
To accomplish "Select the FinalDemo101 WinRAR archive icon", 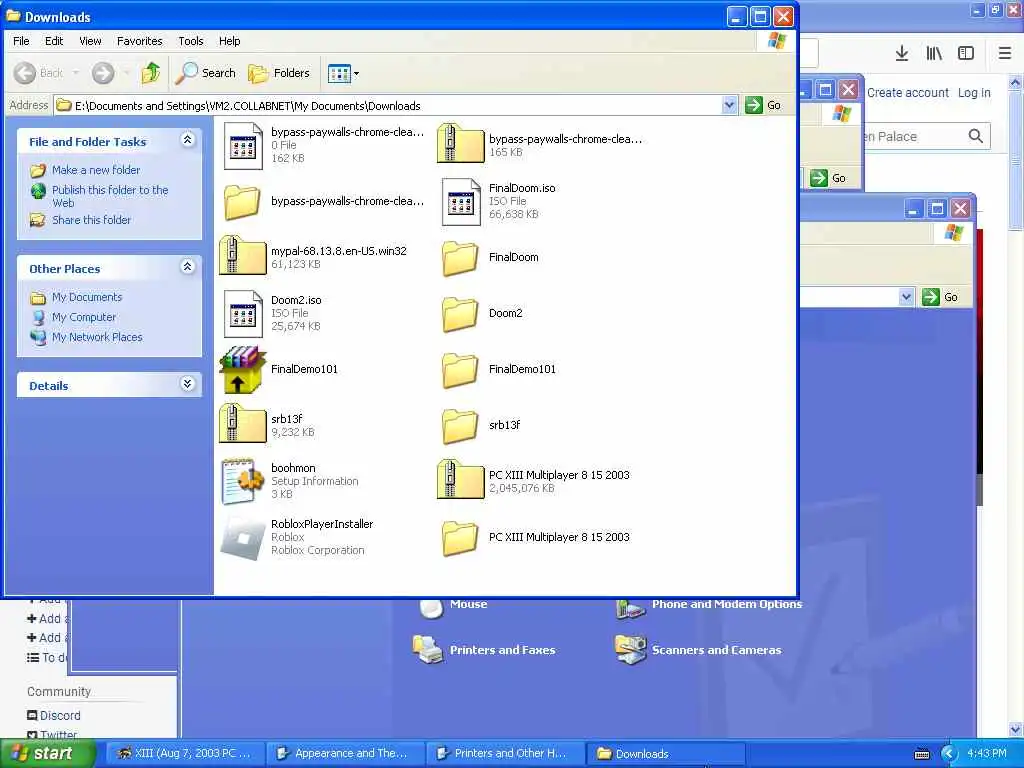I will [x=242, y=370].
